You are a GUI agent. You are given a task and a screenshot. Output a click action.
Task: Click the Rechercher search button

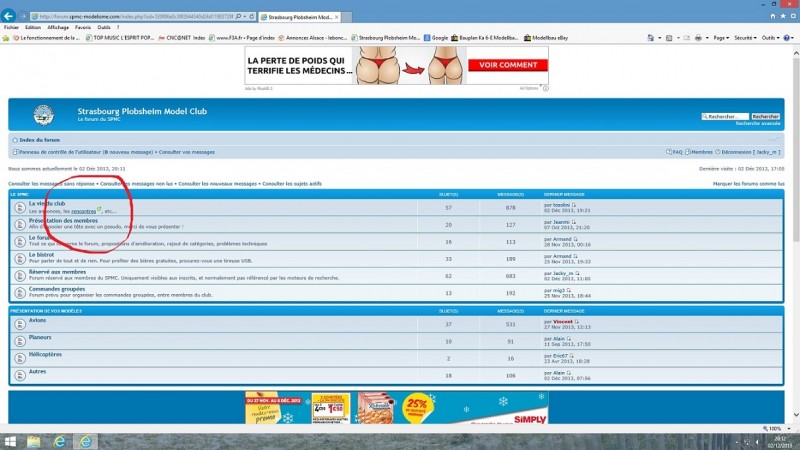(765, 116)
